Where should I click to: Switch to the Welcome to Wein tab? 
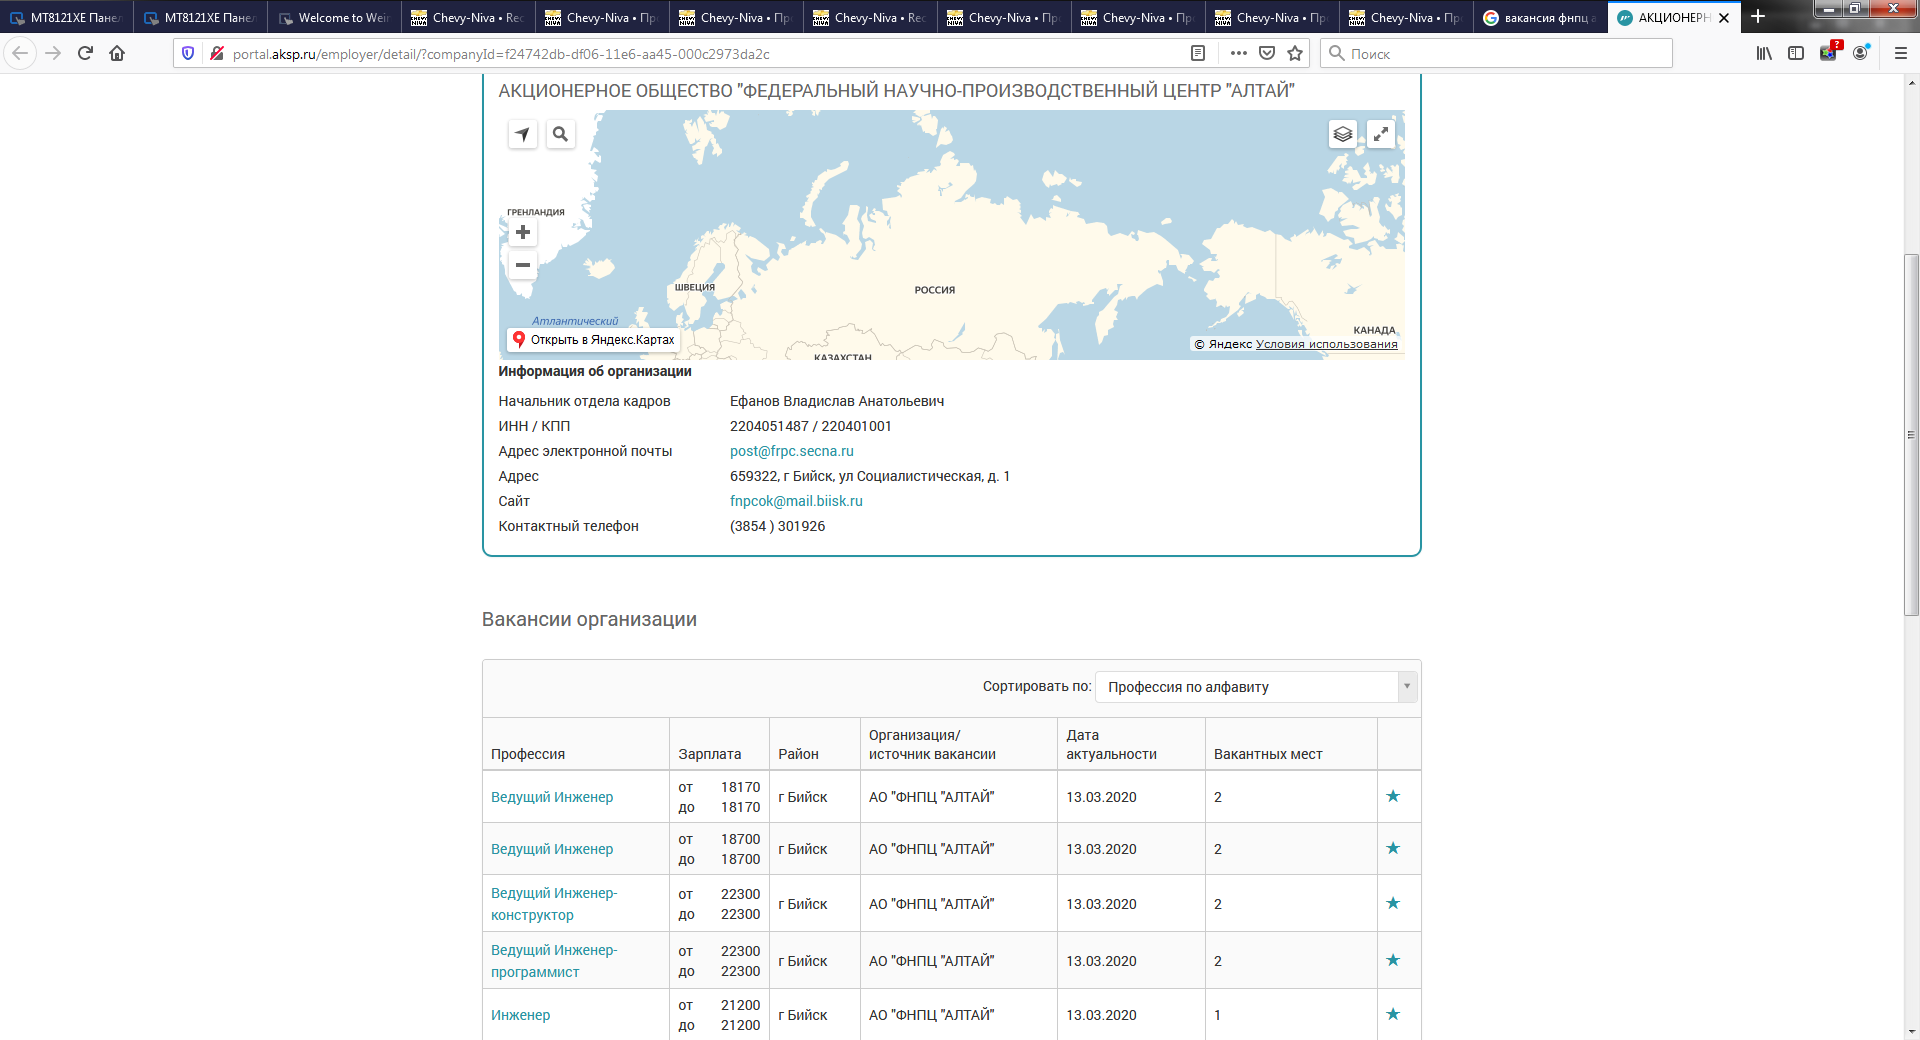point(334,18)
